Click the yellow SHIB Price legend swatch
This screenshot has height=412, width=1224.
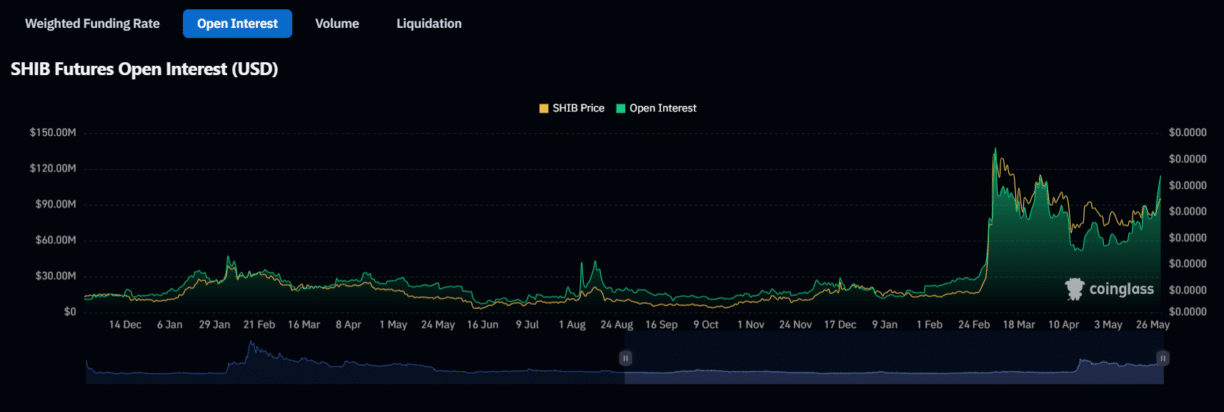click(544, 108)
